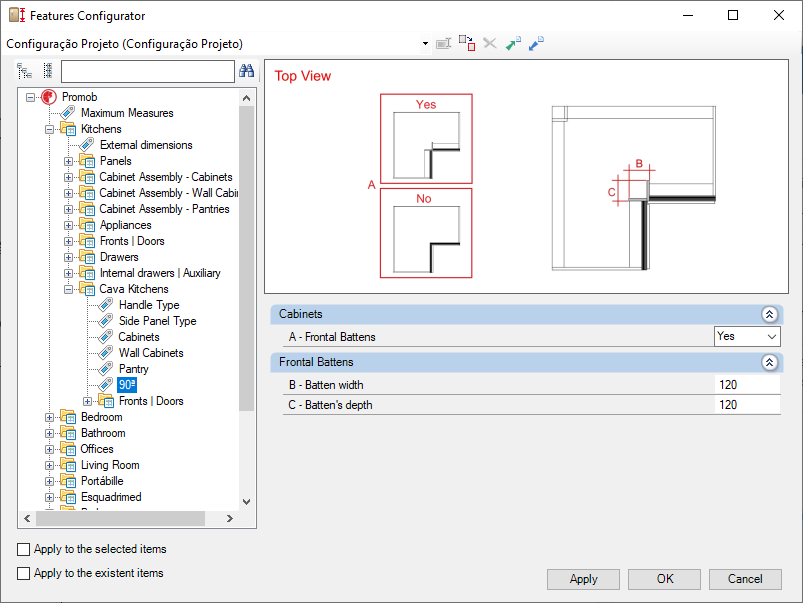
Task: Click the blue arrow import icon
Action: pyautogui.click(x=536, y=43)
